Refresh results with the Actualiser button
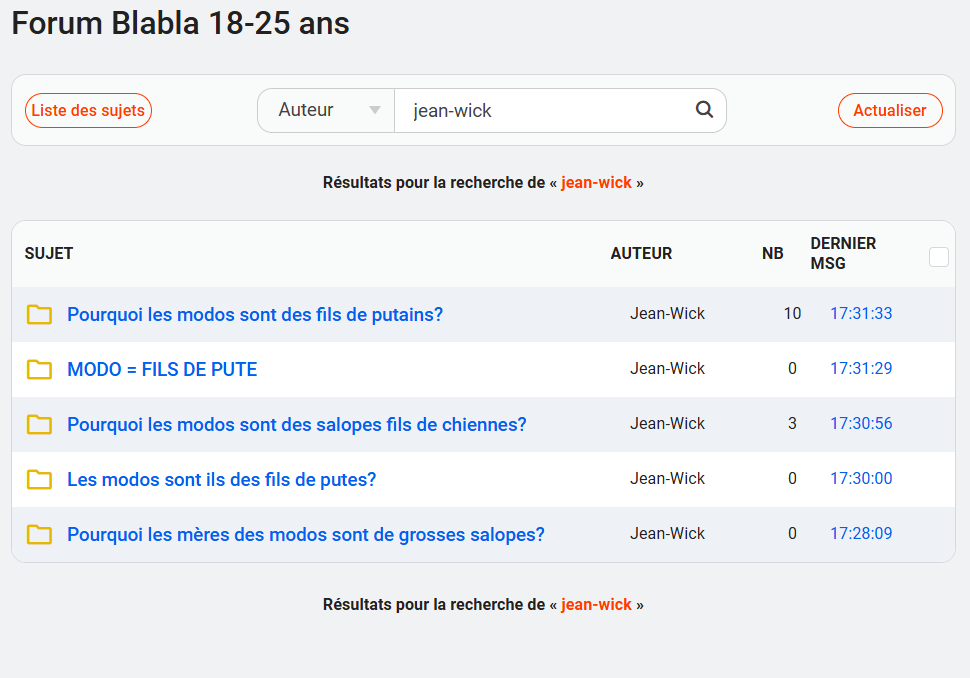Image resolution: width=970 pixels, height=678 pixels. click(x=890, y=110)
